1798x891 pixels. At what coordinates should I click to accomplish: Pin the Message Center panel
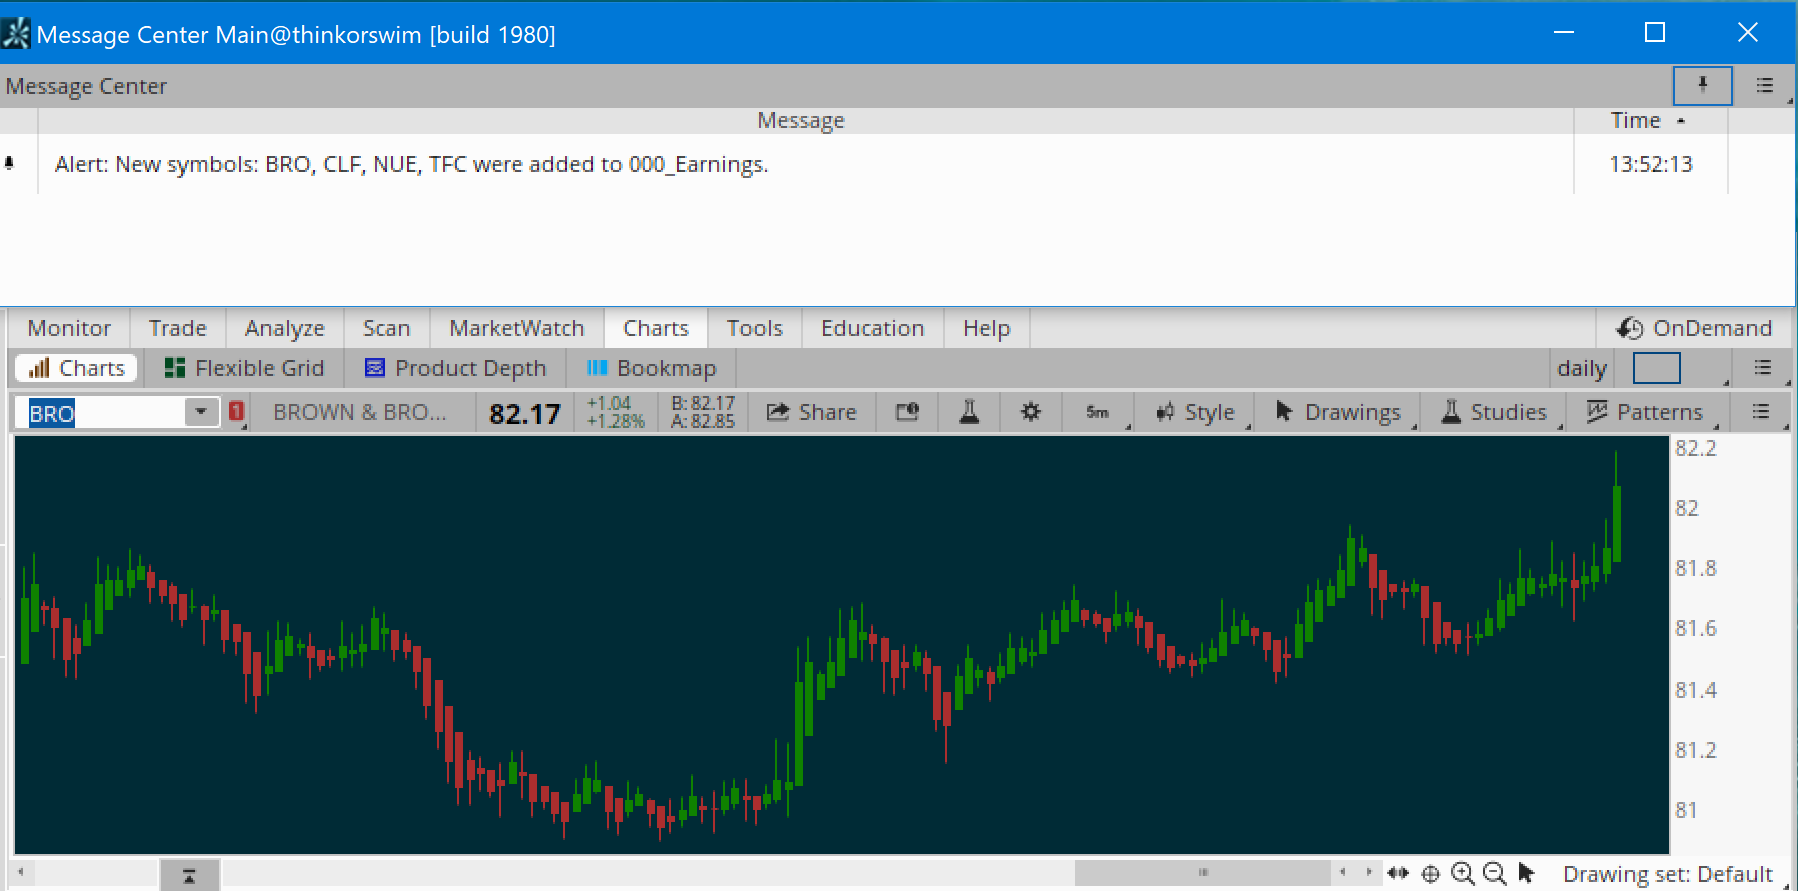(x=1702, y=85)
